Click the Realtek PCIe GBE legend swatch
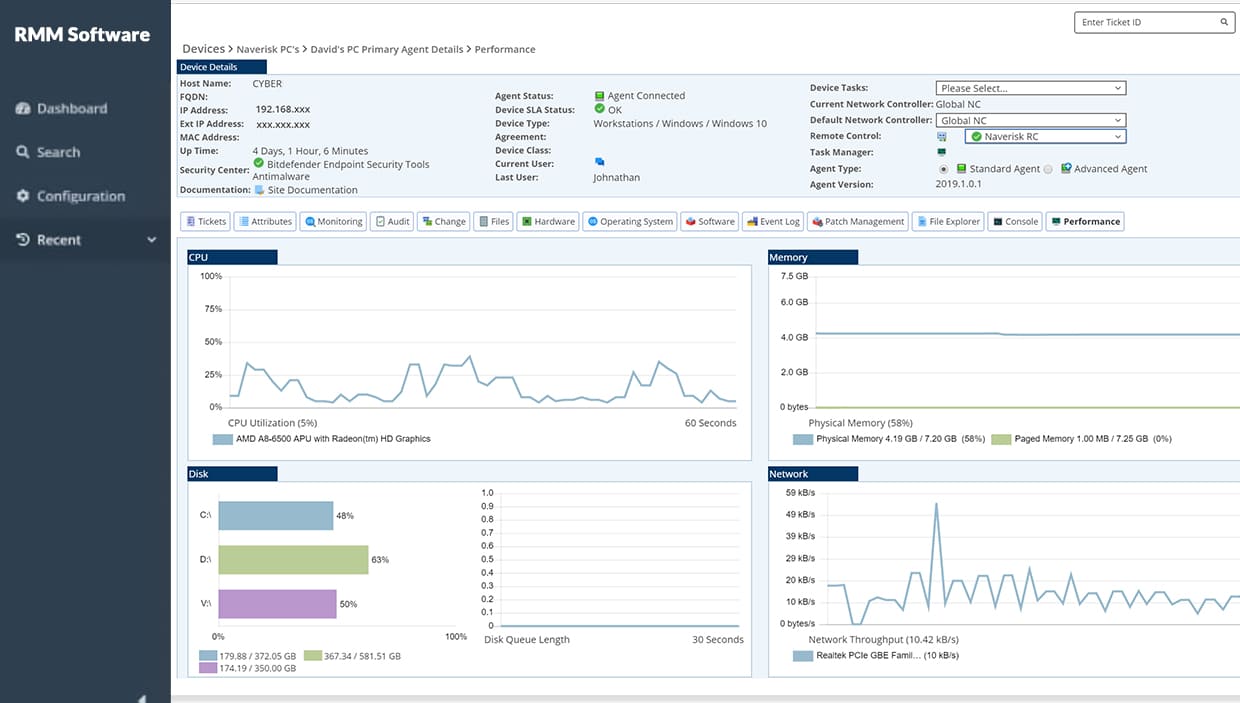 coord(802,656)
